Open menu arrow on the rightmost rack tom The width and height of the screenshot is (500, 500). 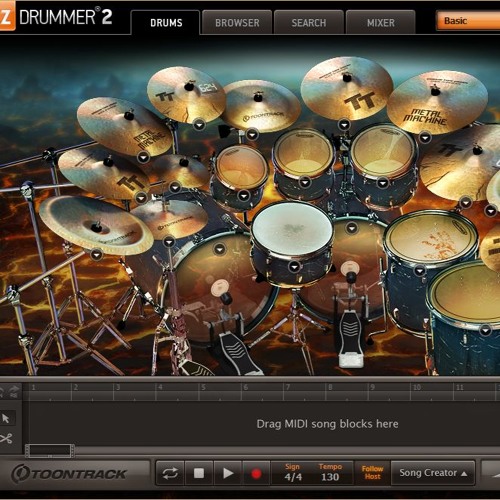(383, 183)
